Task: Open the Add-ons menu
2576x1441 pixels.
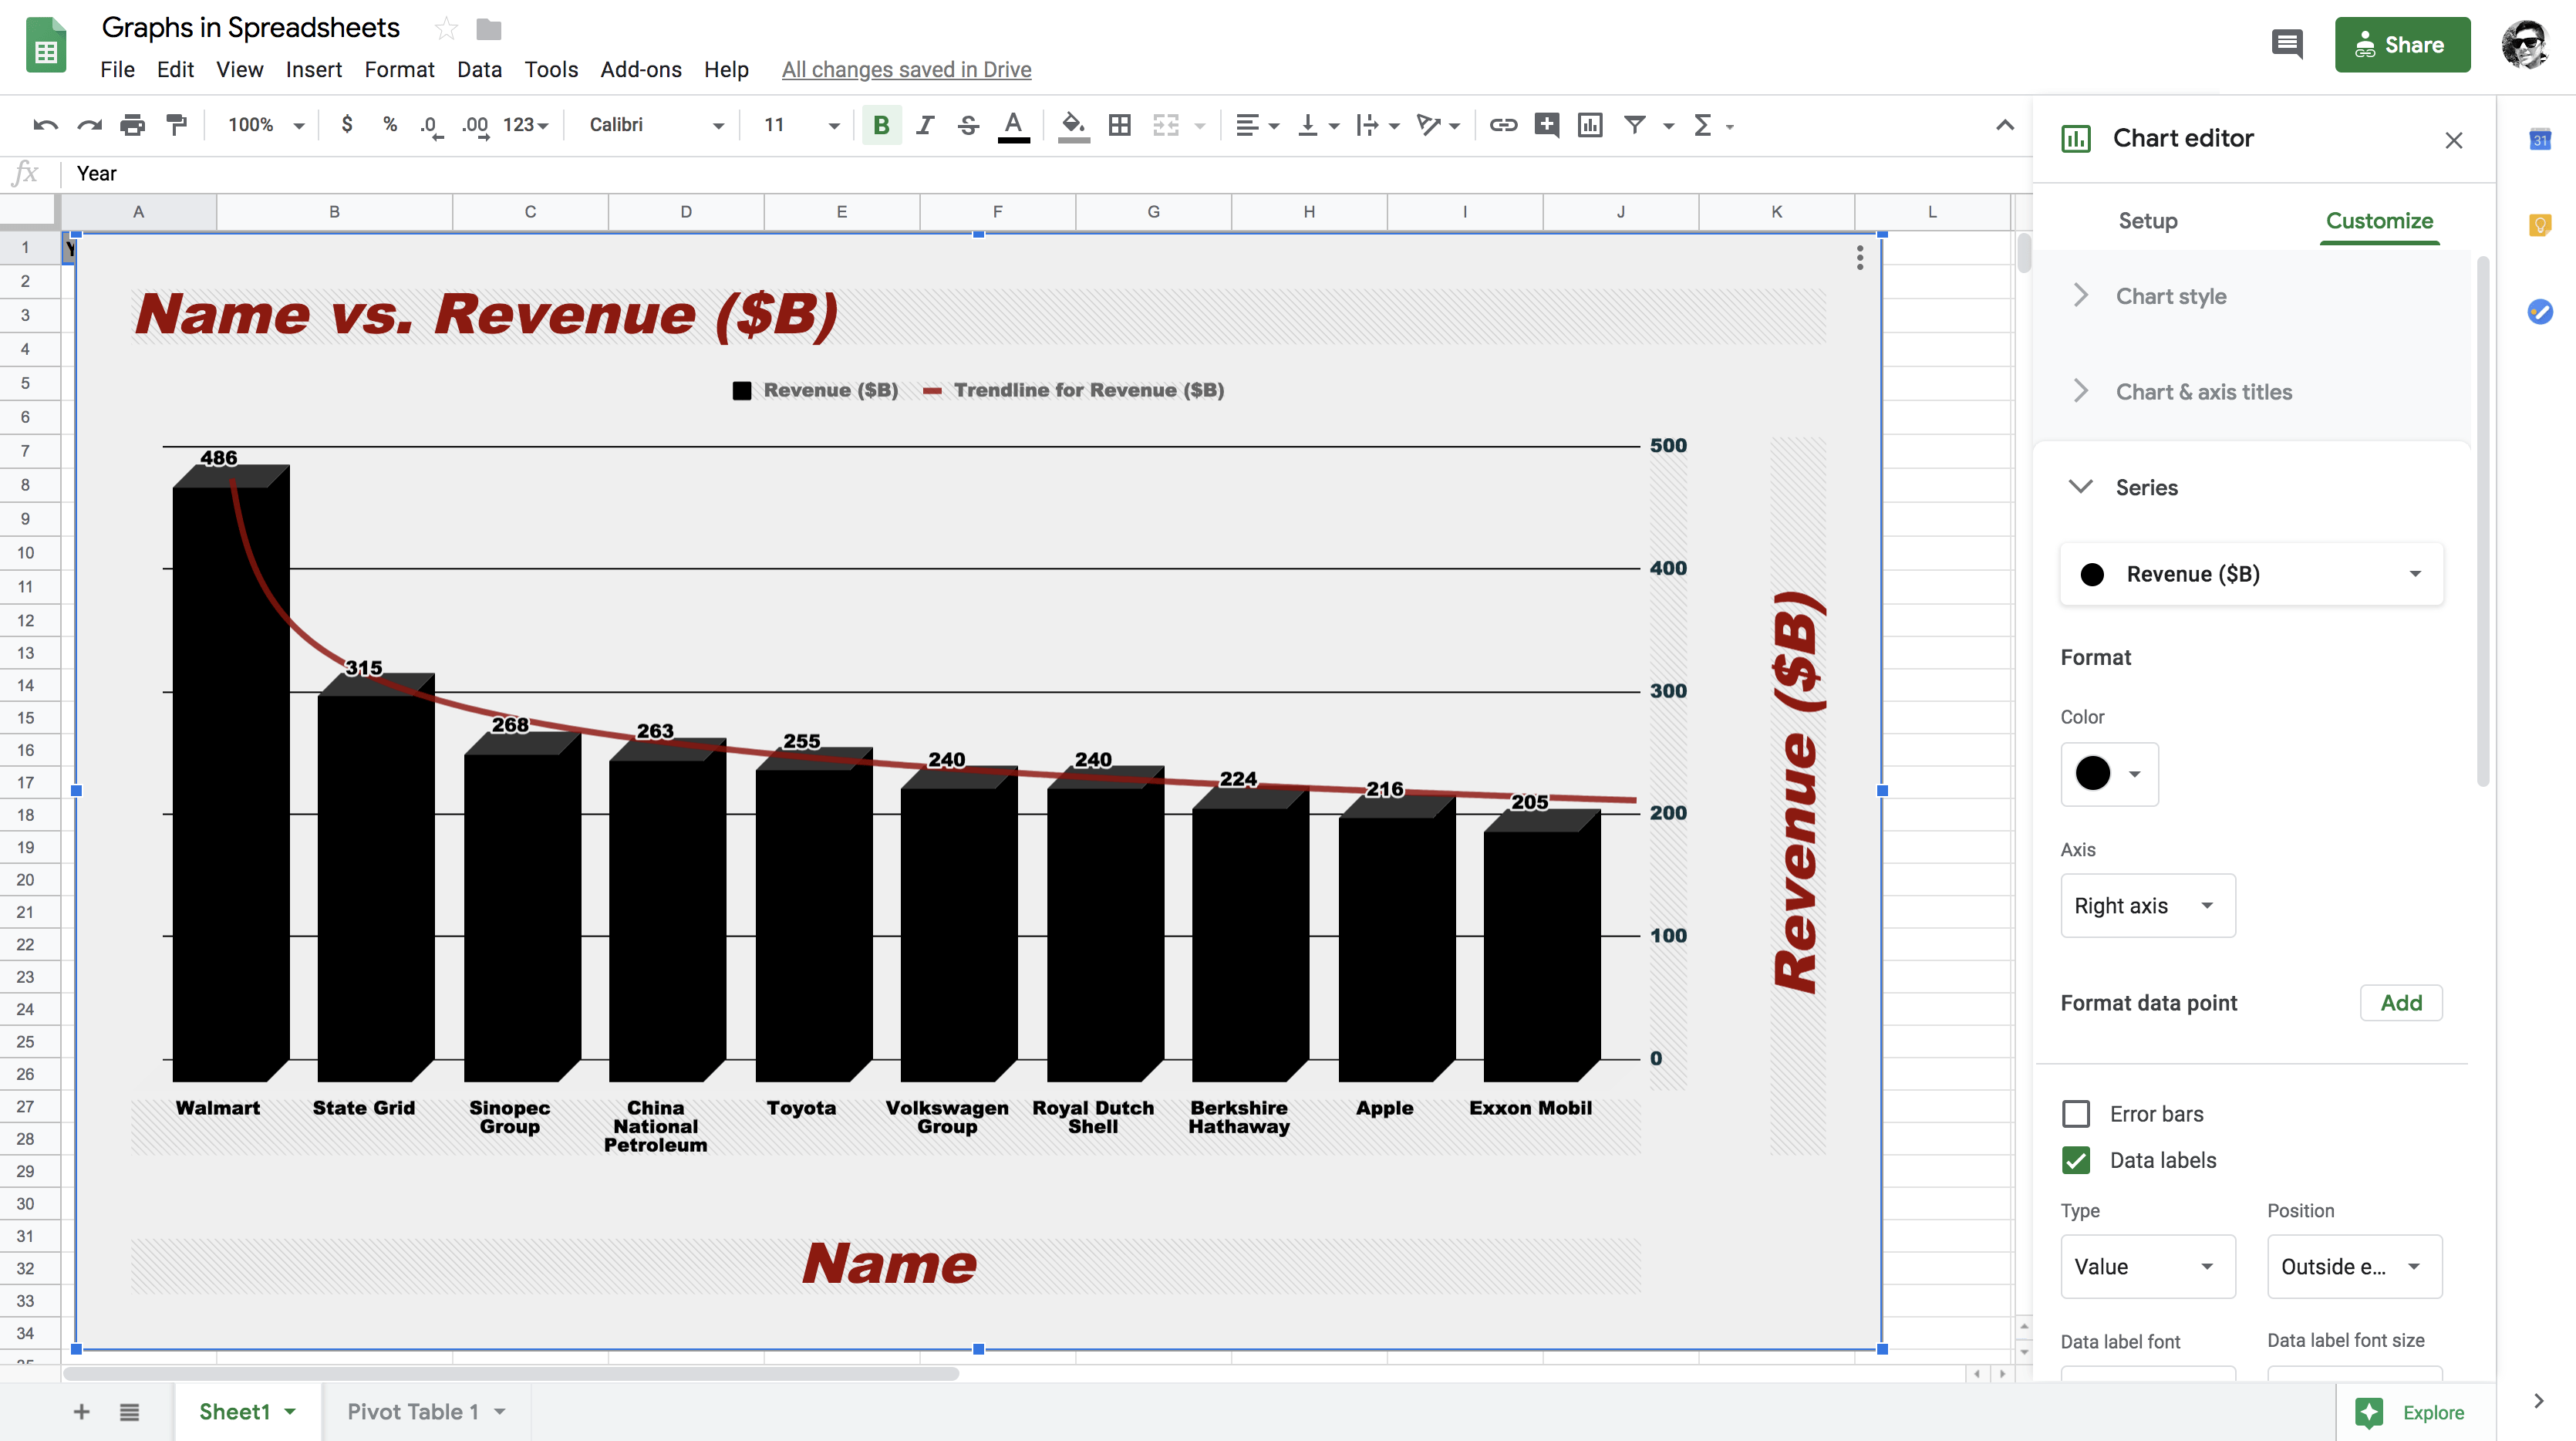Action: (x=640, y=70)
